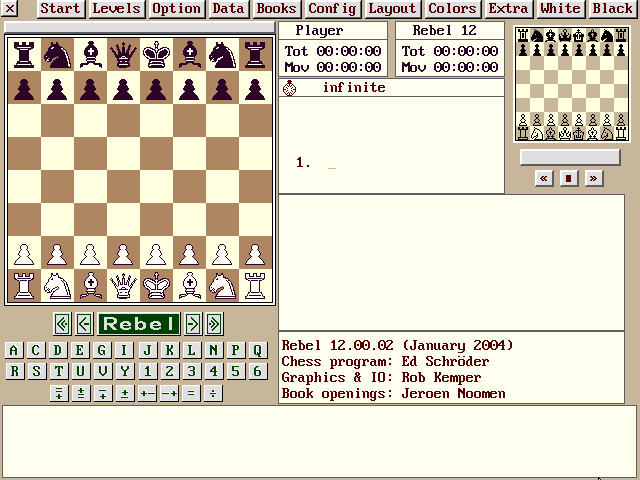The width and height of the screenshot is (640, 480).
Task: Click the A letter key button
Action: [x=14, y=350]
